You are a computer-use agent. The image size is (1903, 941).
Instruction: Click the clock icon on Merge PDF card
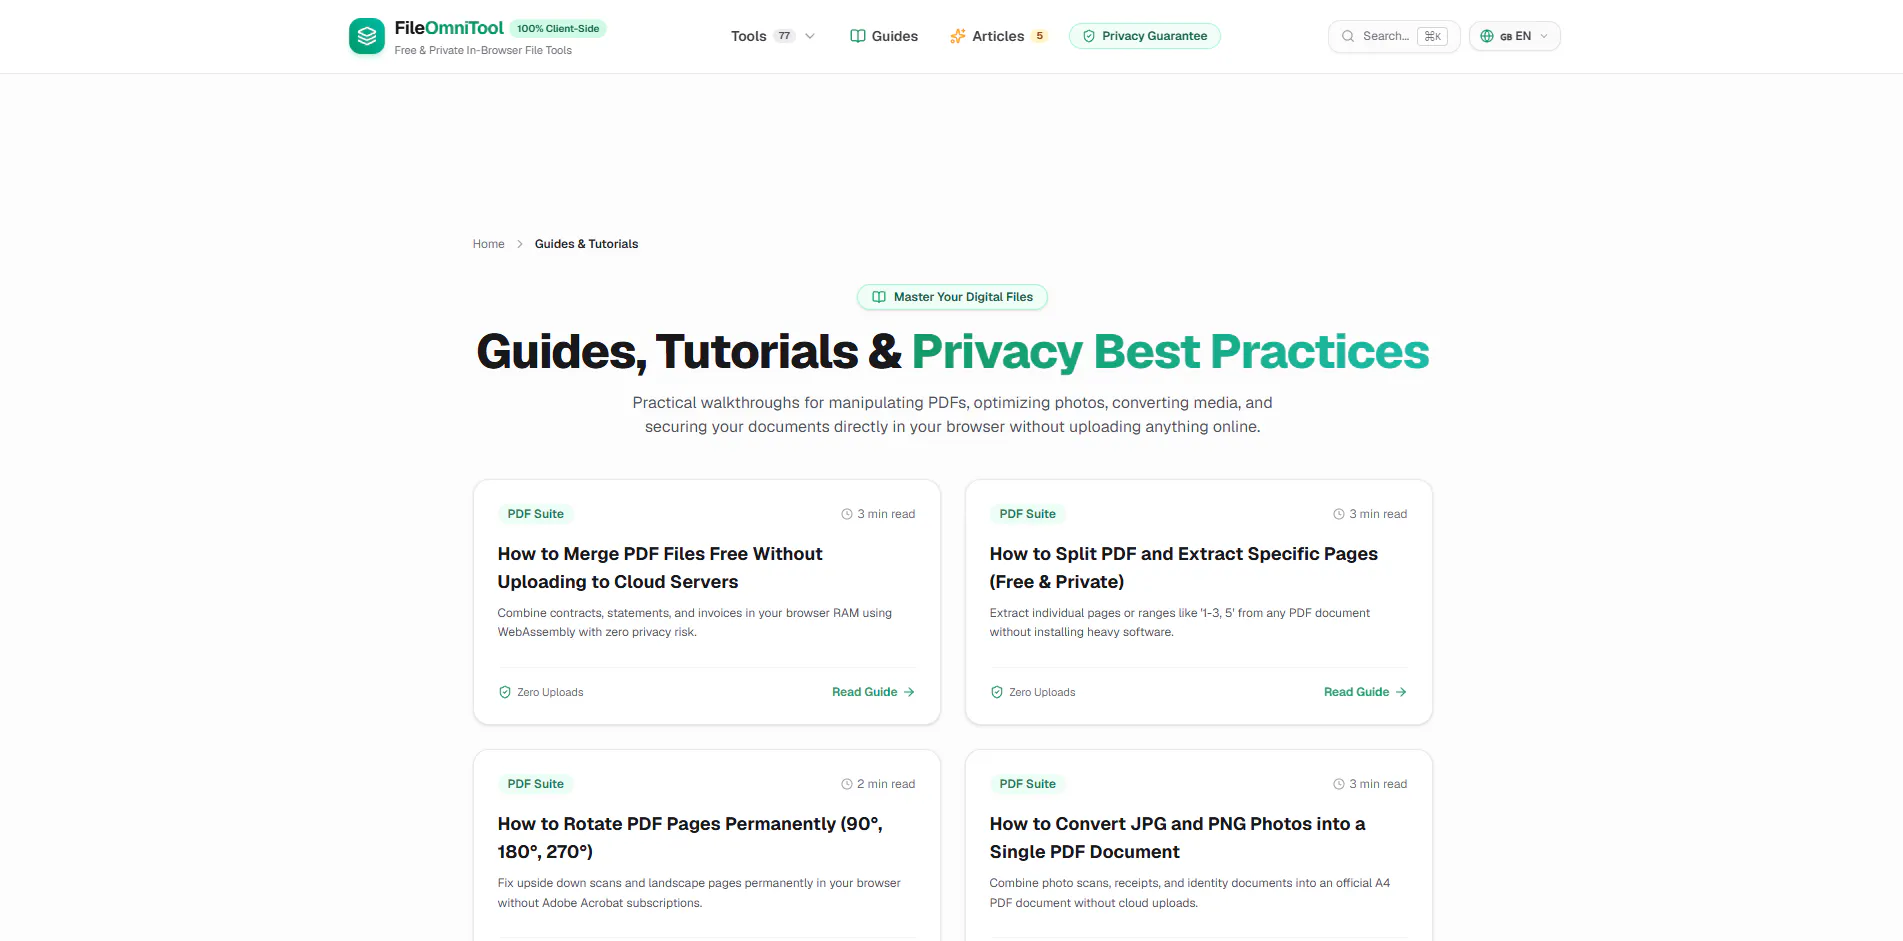click(x=847, y=514)
